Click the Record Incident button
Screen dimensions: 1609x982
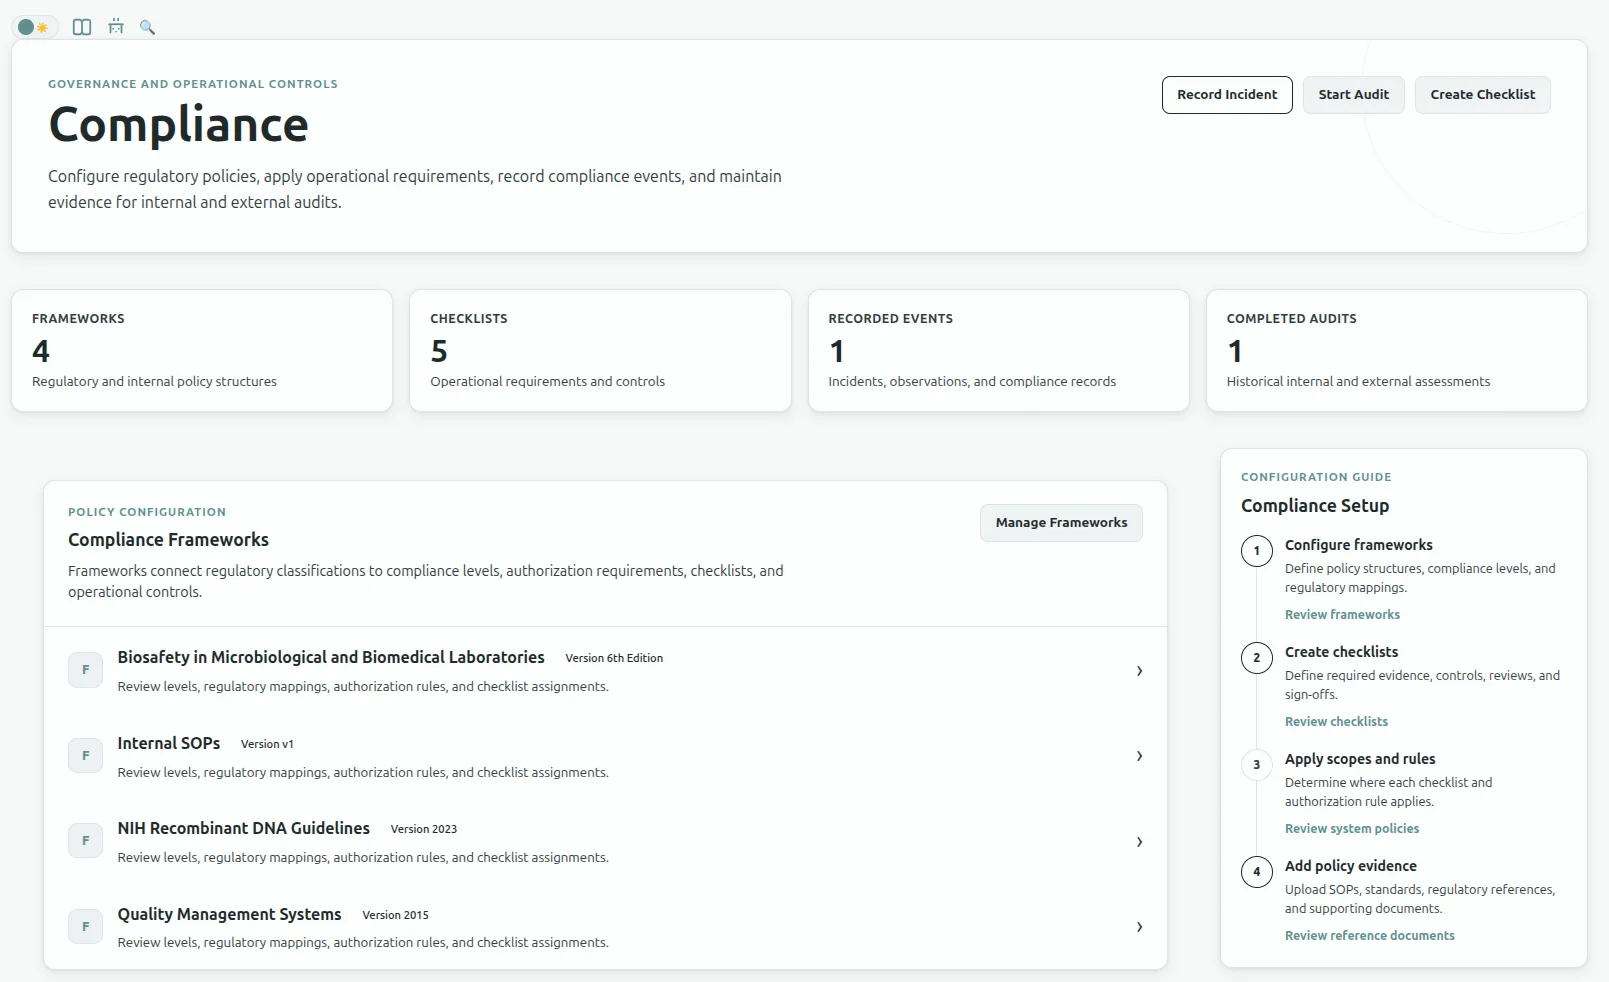pos(1227,95)
